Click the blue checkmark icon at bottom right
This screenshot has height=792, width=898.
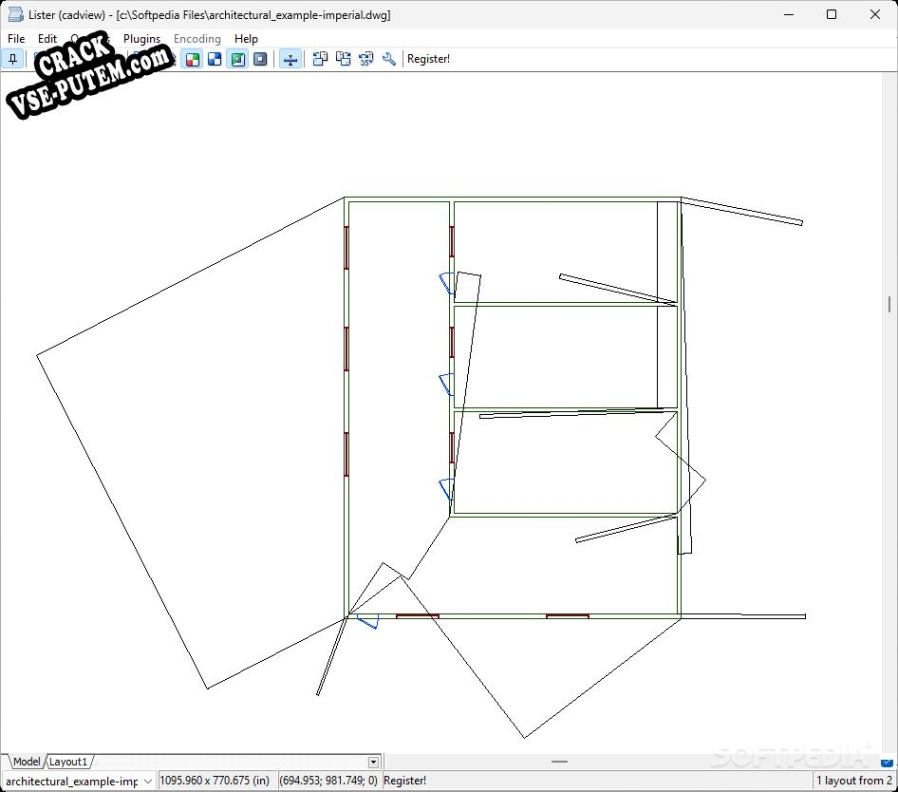tap(886, 762)
